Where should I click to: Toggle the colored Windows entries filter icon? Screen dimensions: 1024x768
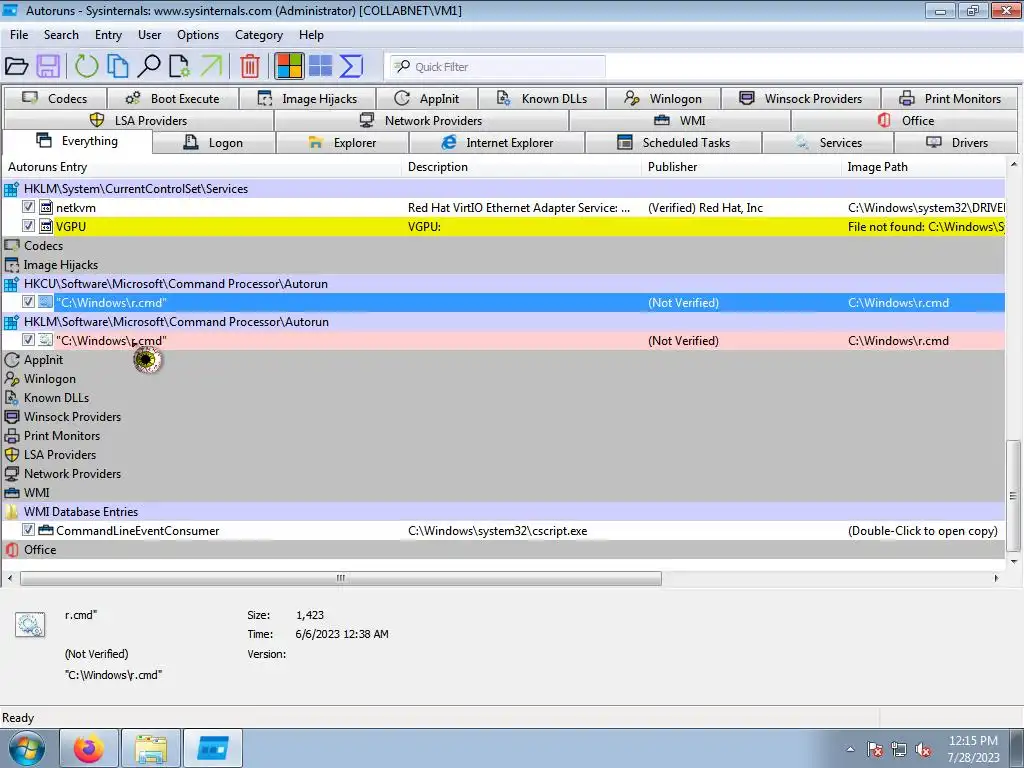pyautogui.click(x=289, y=66)
